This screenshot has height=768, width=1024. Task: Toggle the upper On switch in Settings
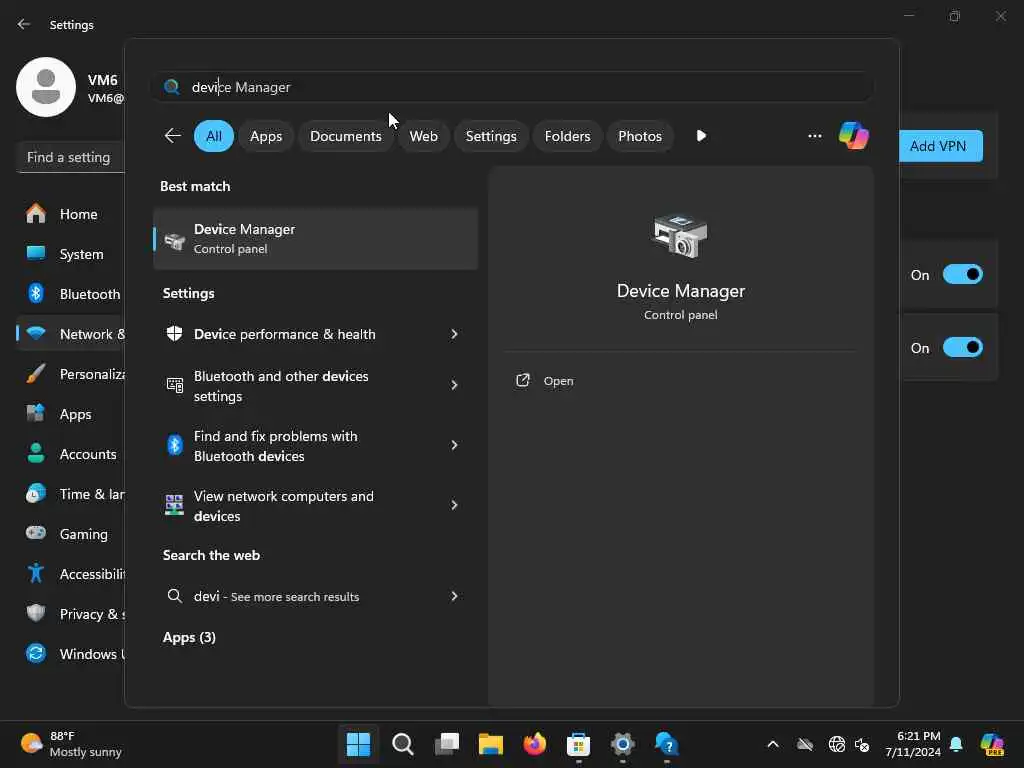(x=963, y=274)
